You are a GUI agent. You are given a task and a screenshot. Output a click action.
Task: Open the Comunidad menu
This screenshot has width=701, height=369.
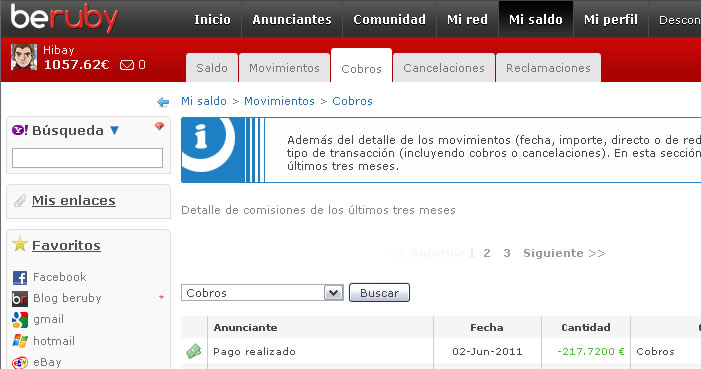pyautogui.click(x=389, y=19)
